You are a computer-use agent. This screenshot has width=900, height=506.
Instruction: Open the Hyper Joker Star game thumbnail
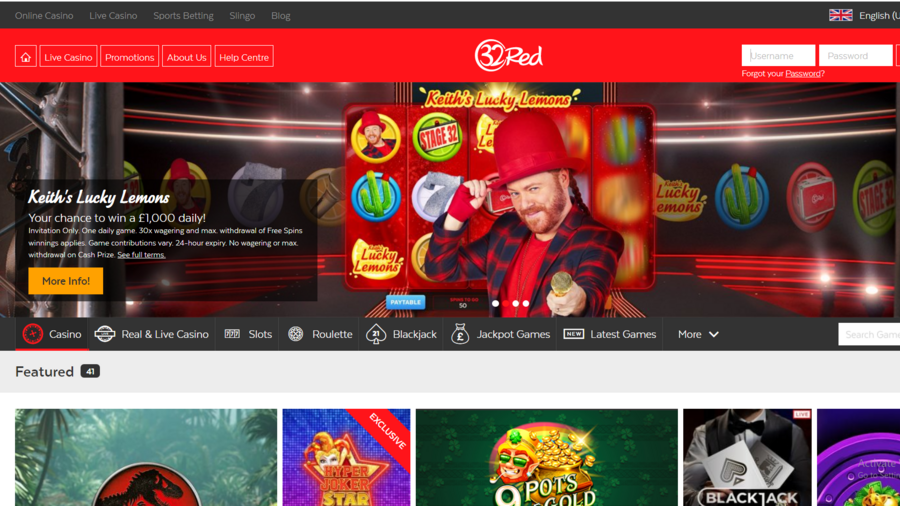(346, 457)
